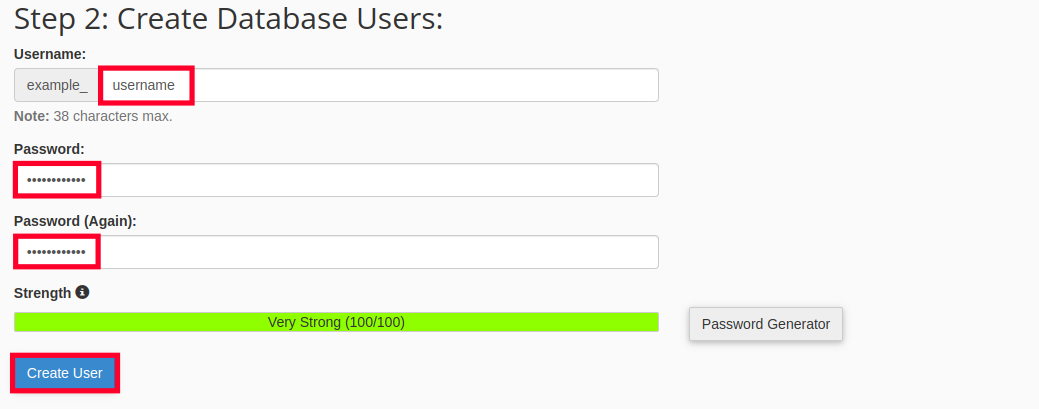Click the 'Password:' field label
Screen dimensions: 1039x409
(49, 149)
